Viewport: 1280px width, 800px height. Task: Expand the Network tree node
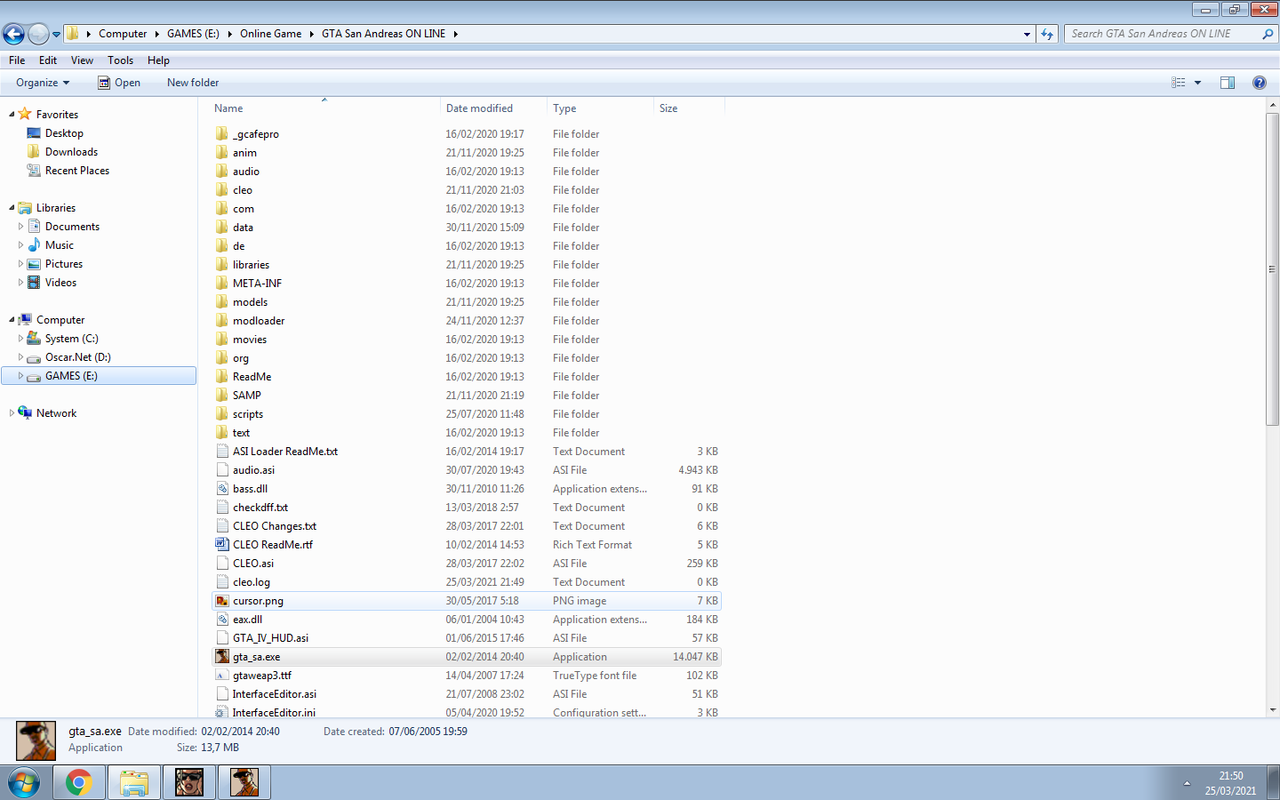click(12, 413)
